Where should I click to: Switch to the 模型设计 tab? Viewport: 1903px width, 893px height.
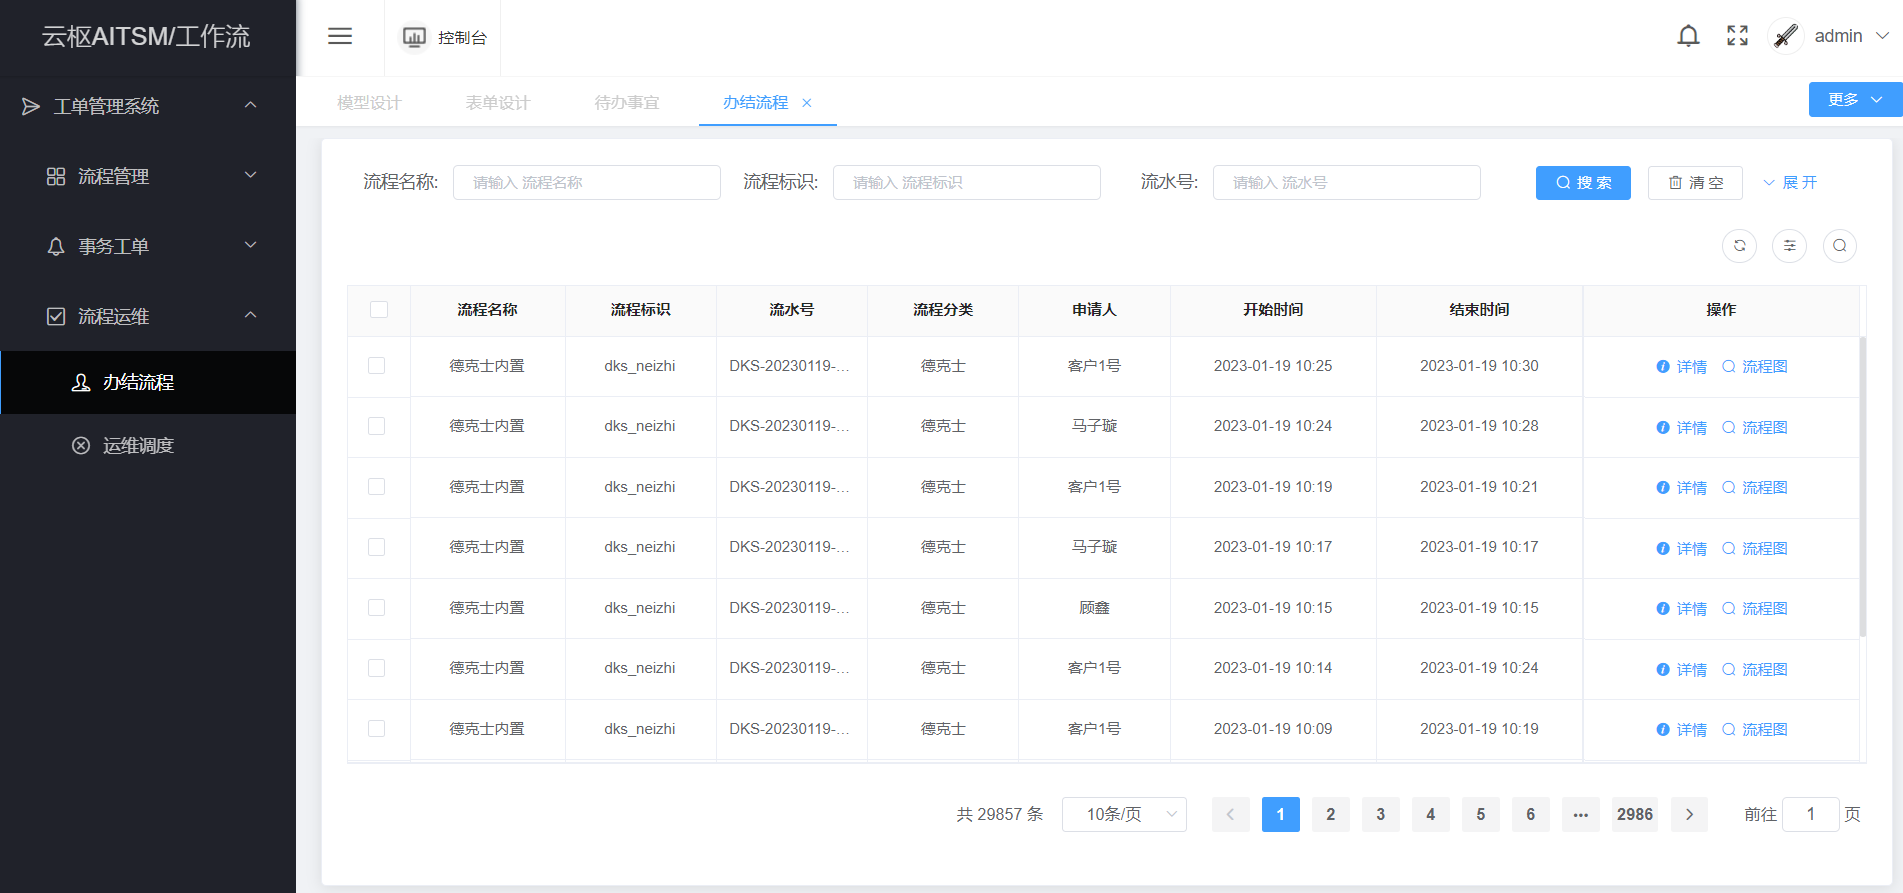coord(369,103)
